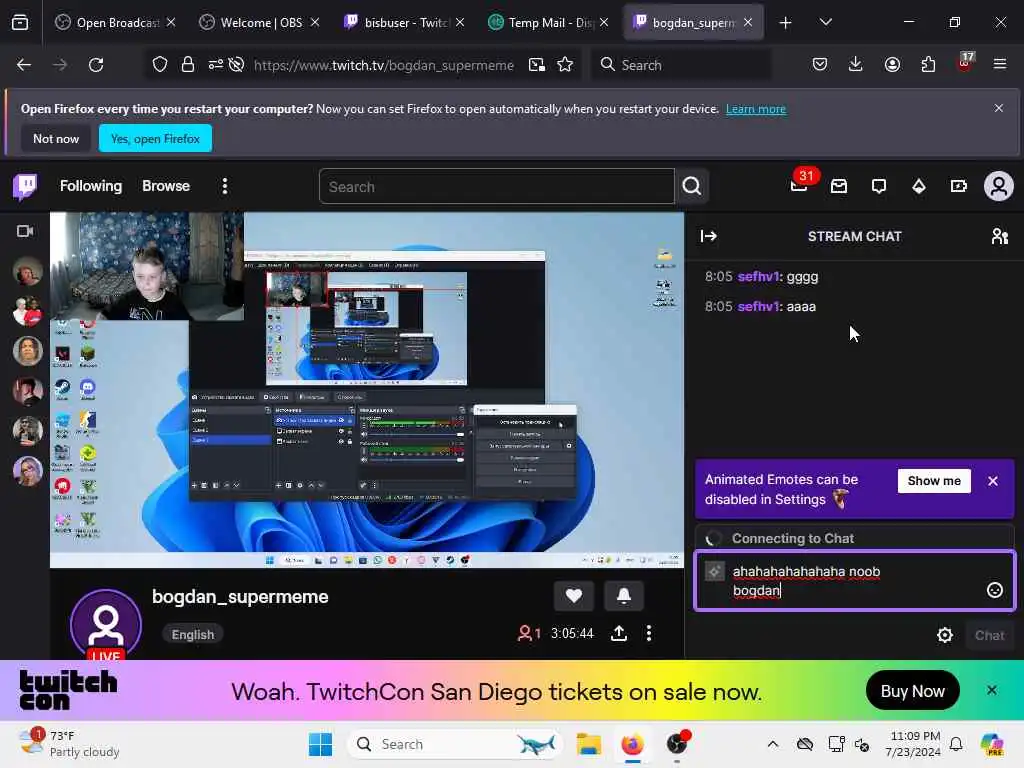Open the Twitch whispers icon
The width and height of the screenshot is (1024, 768).
tap(879, 187)
